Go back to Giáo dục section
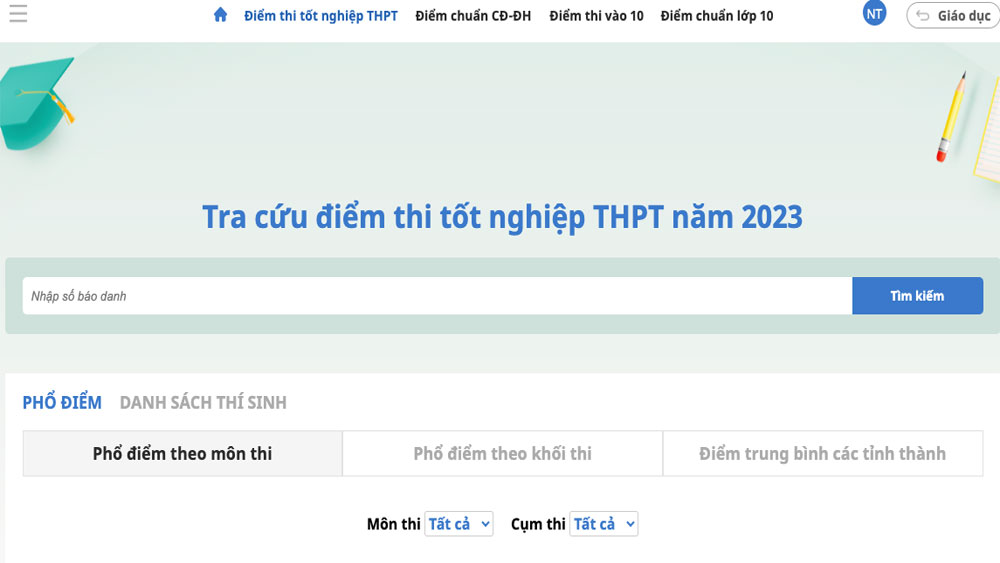1000x563 pixels. tap(952, 16)
